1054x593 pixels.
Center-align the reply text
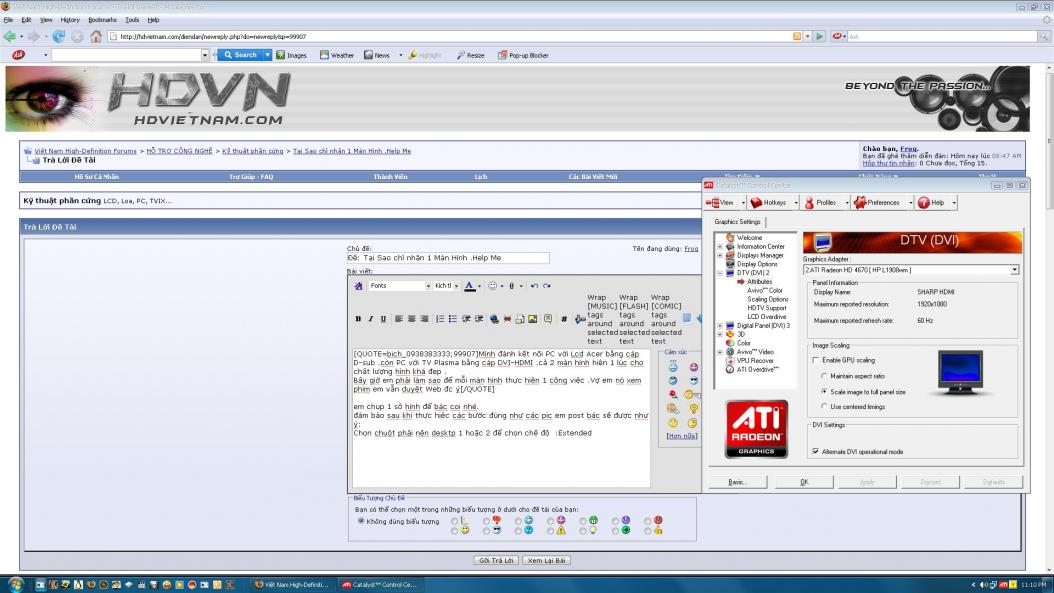pos(411,319)
